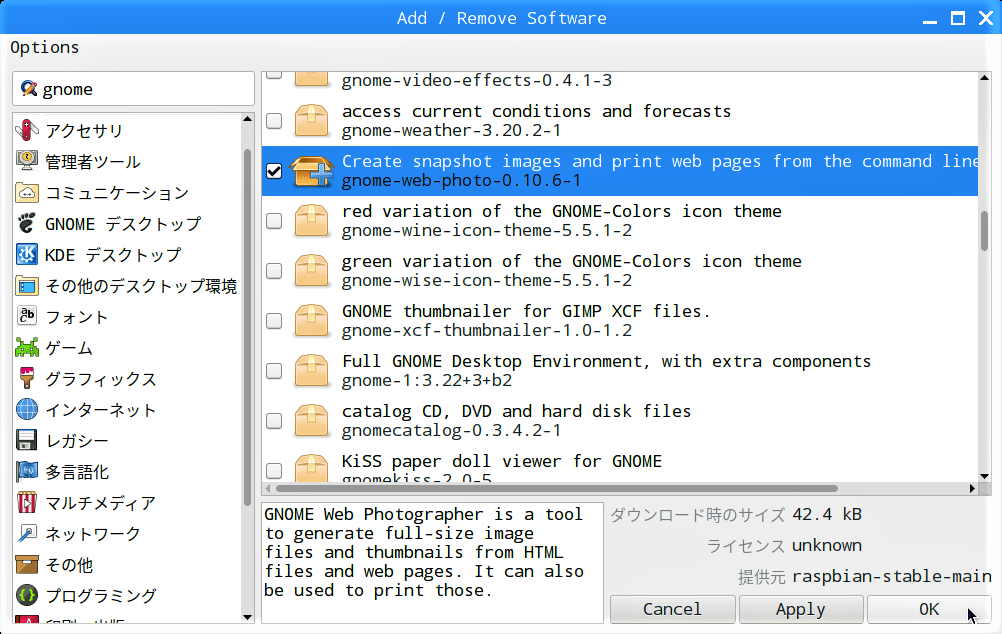Click the package list right scroll arrow
The width and height of the screenshot is (1002, 634).
(x=972, y=488)
